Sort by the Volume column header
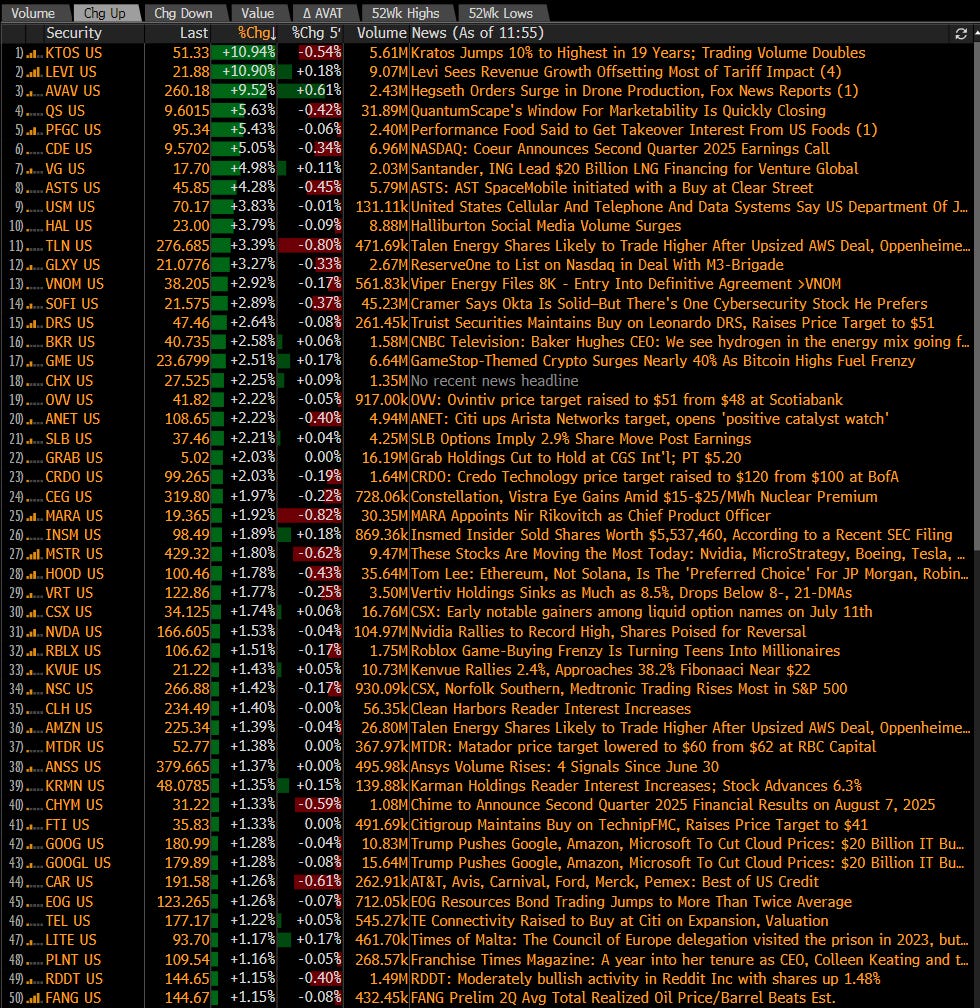980x1008 pixels. (x=381, y=33)
